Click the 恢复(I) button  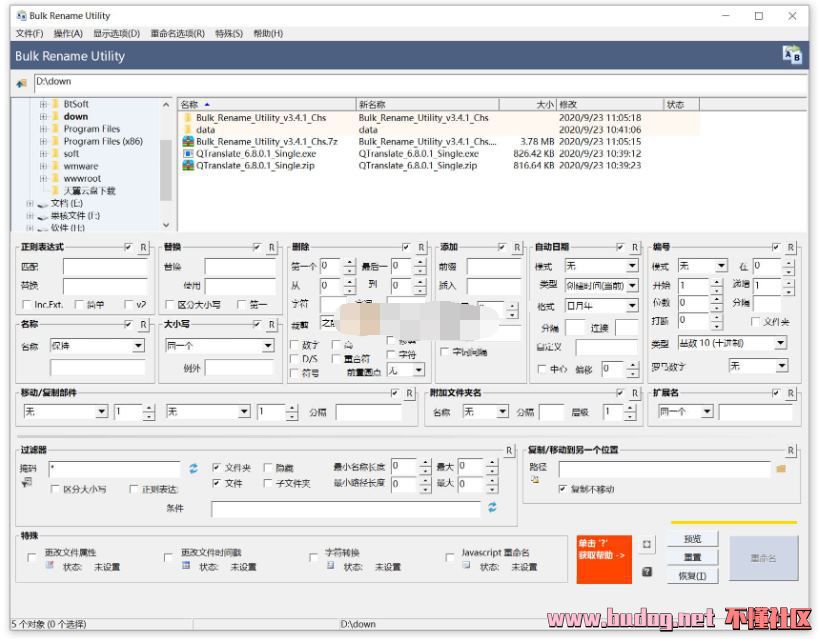693,576
